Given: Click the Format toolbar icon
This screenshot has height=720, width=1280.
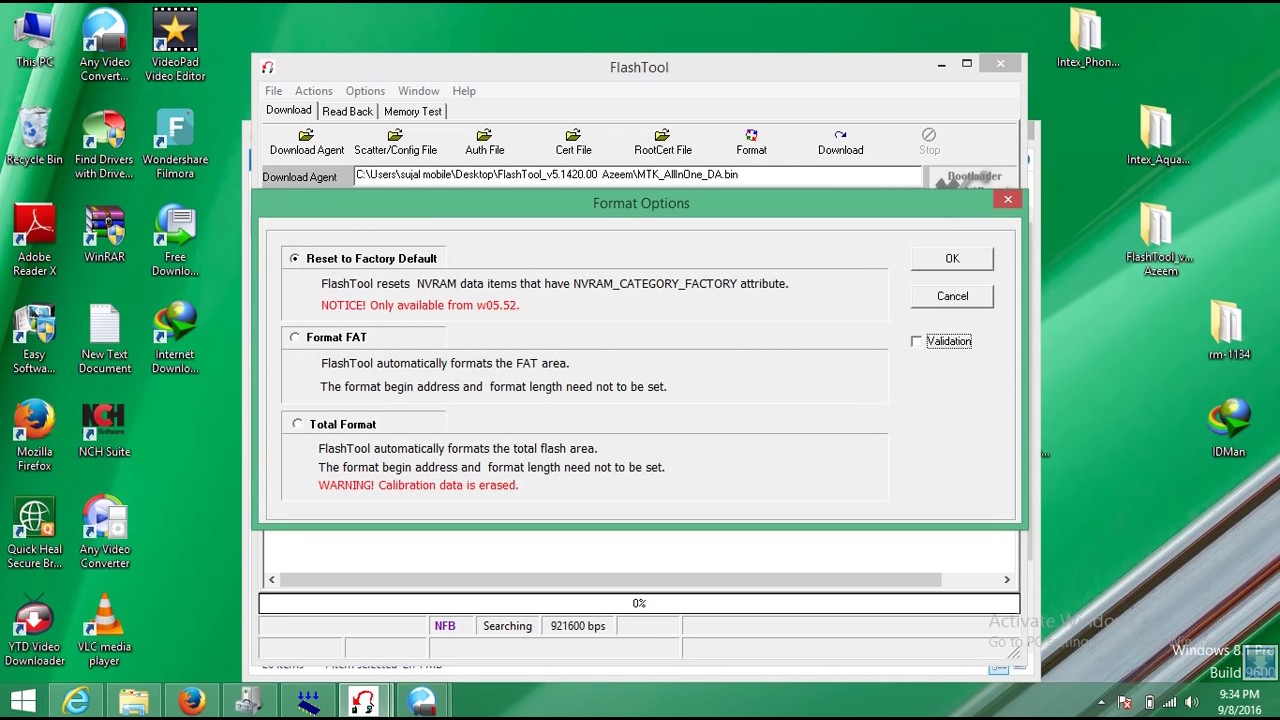Looking at the screenshot, I should 751,142.
